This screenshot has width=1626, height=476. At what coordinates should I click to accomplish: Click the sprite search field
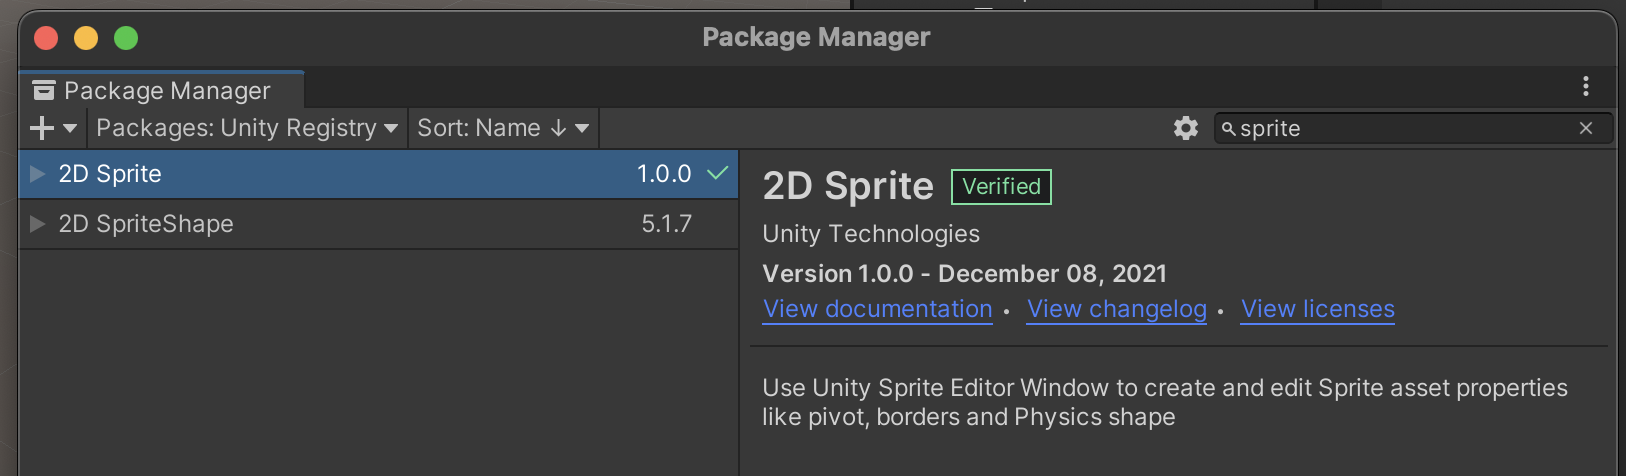1413,128
